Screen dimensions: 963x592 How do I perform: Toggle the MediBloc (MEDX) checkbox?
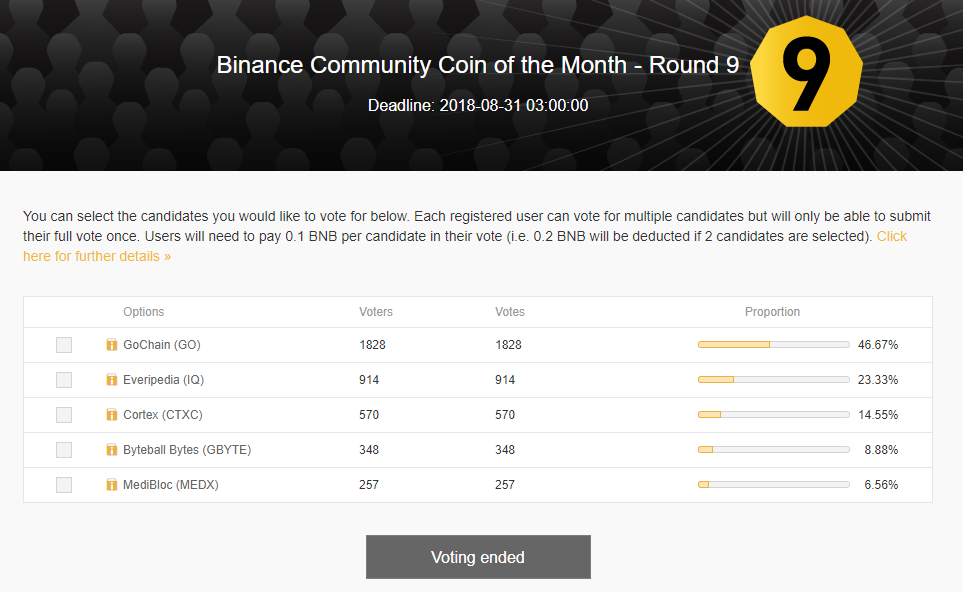tap(64, 485)
